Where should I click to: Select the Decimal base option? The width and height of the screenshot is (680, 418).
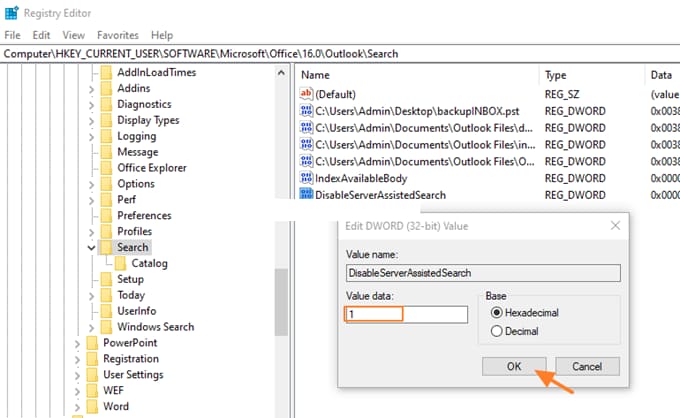coord(496,333)
